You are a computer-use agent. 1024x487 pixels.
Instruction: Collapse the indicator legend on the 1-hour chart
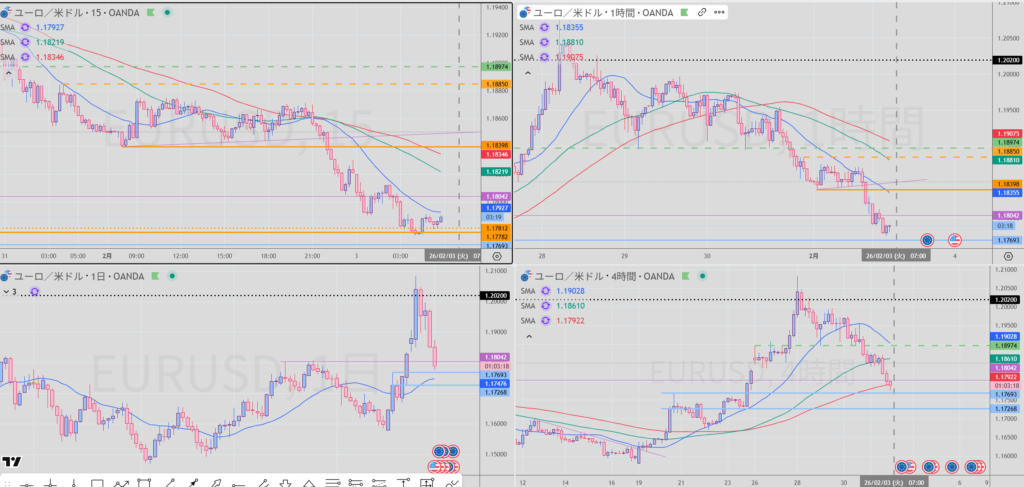click(526, 73)
